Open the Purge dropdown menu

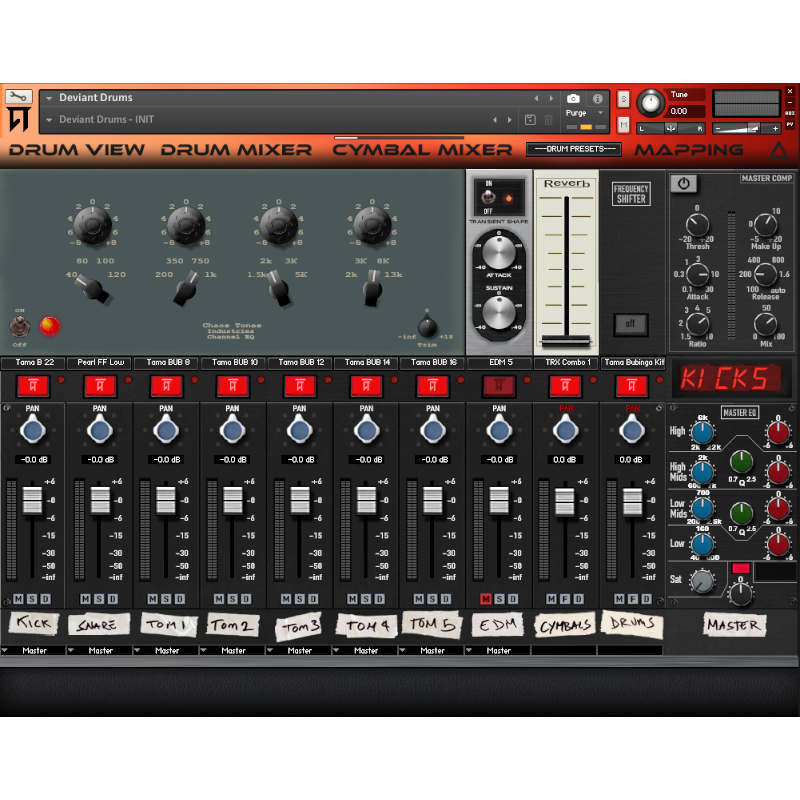584,113
